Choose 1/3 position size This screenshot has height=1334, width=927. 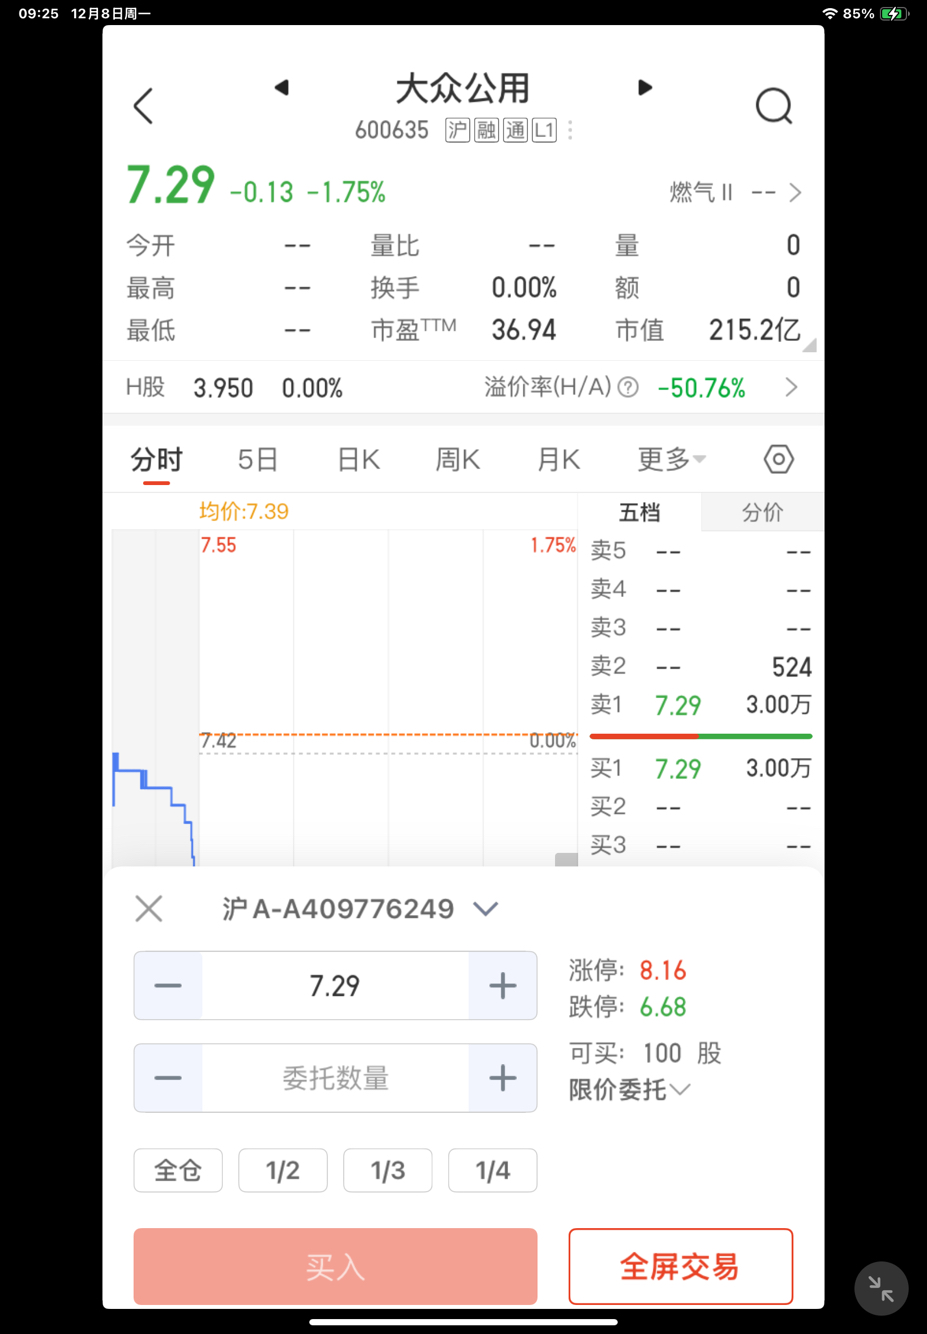tap(388, 1170)
